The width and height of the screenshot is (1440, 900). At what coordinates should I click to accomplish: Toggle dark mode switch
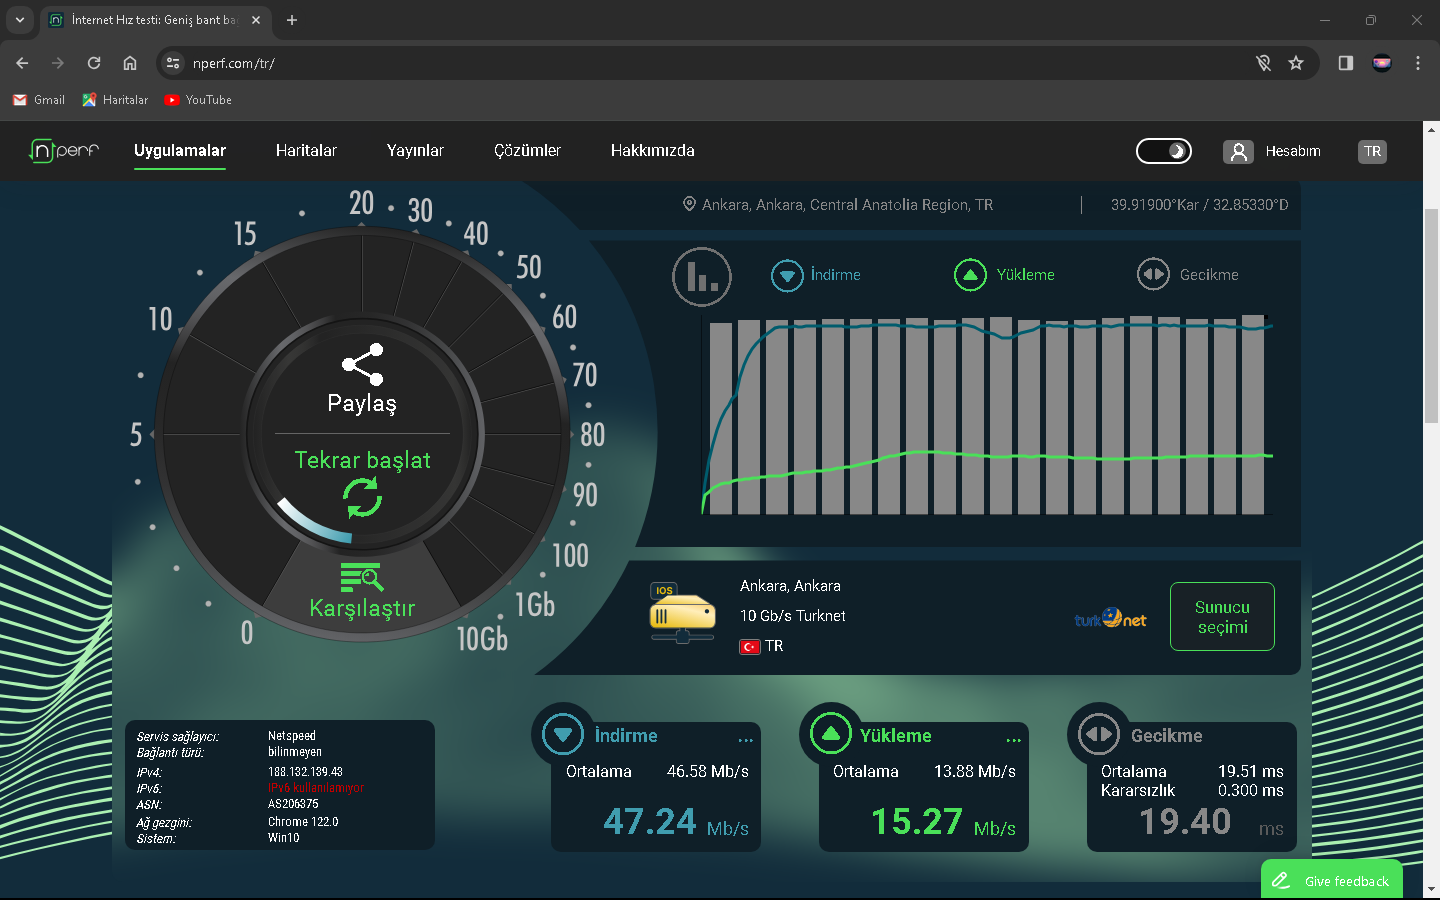tap(1164, 151)
